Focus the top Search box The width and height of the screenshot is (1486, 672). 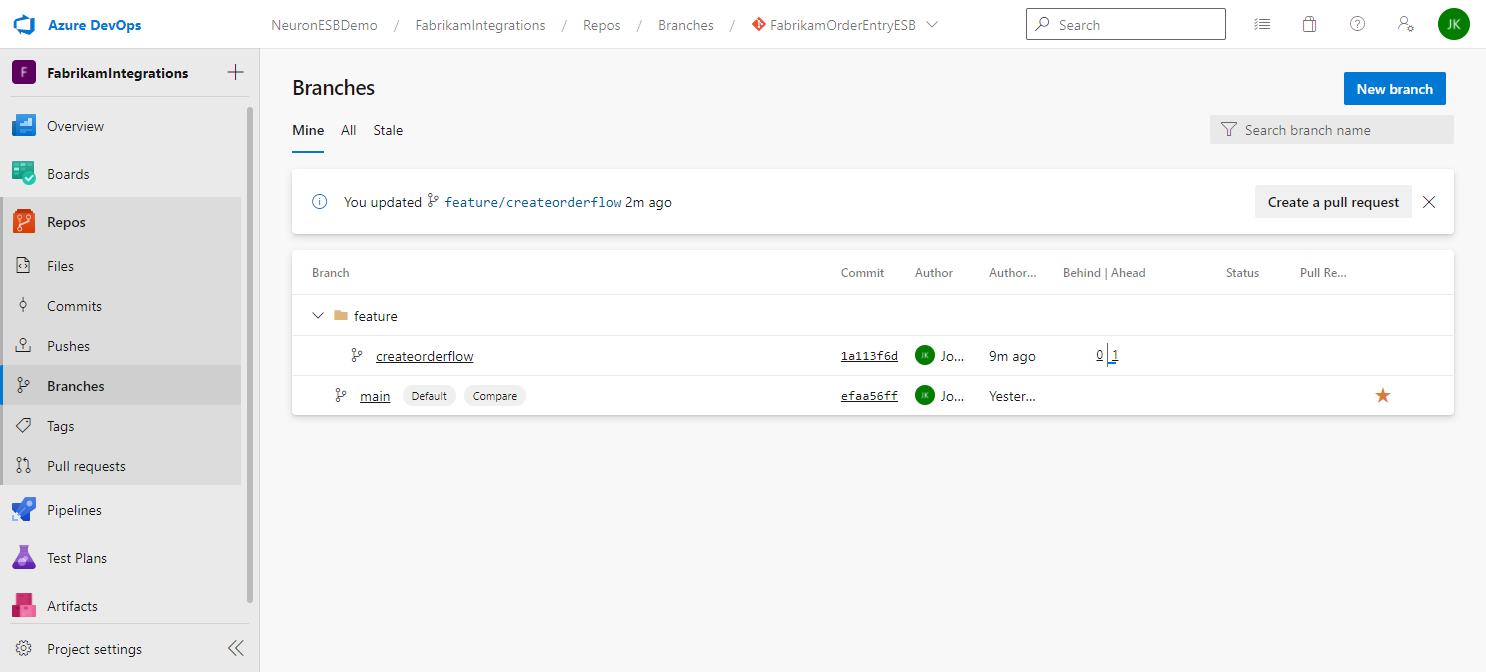[x=1126, y=24]
